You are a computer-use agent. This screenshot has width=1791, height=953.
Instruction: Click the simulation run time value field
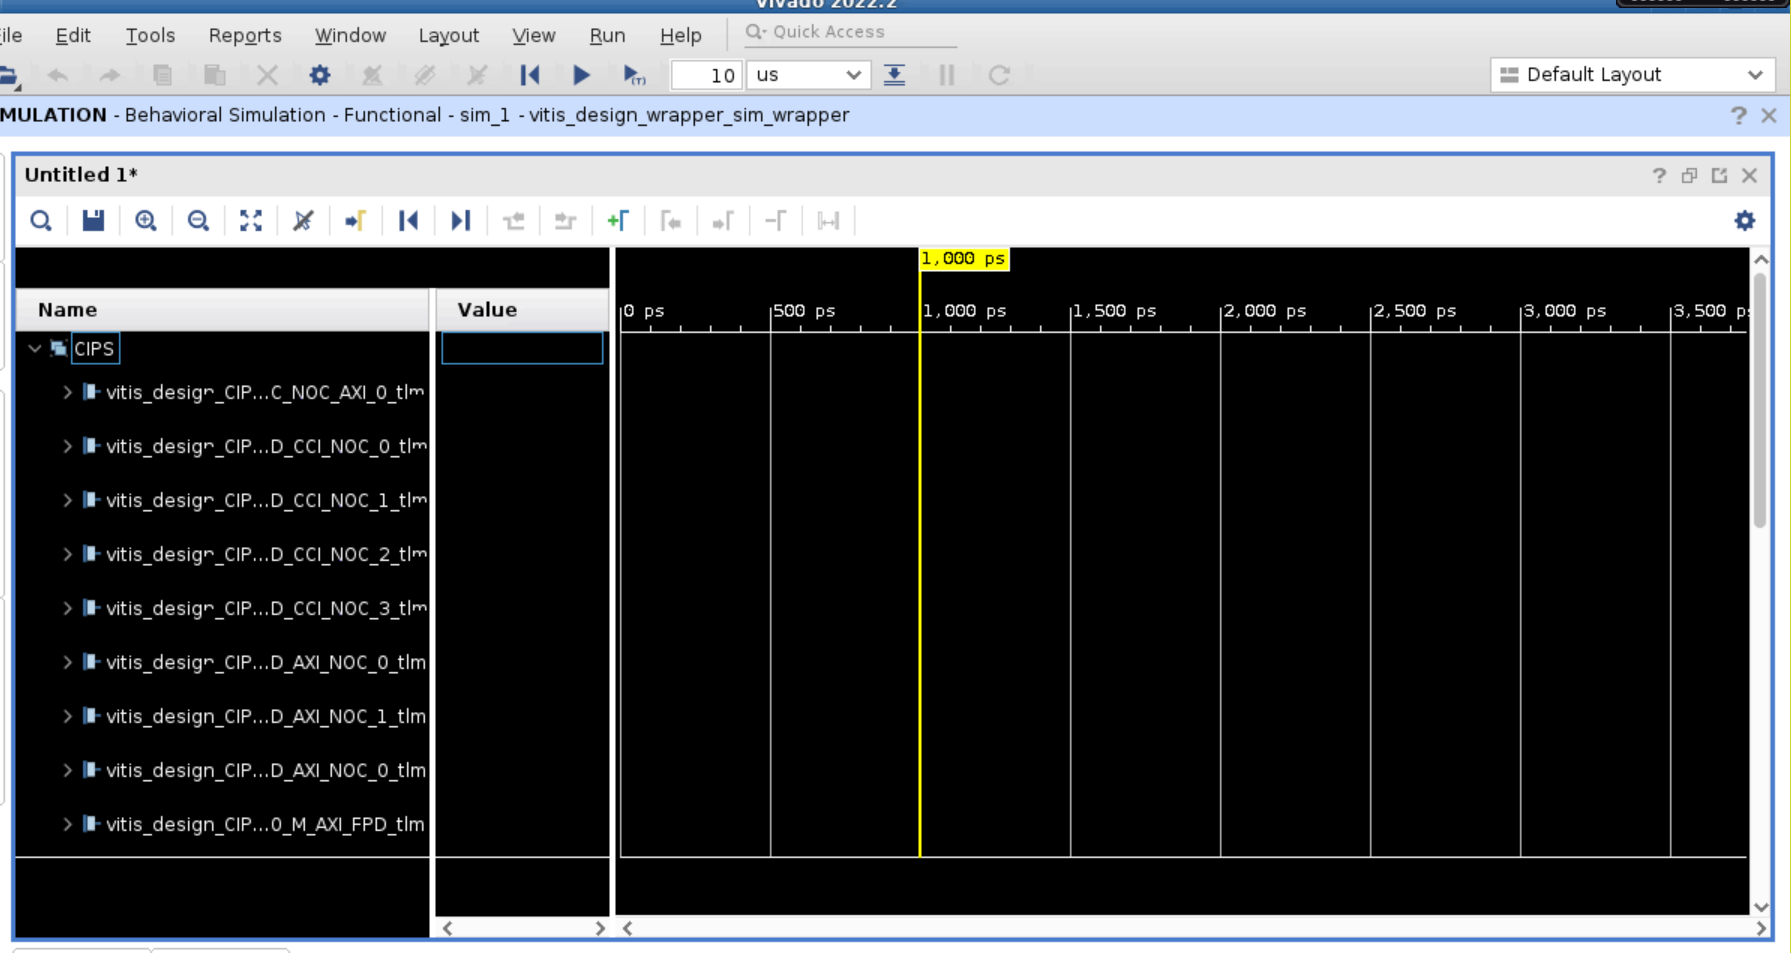pos(706,75)
